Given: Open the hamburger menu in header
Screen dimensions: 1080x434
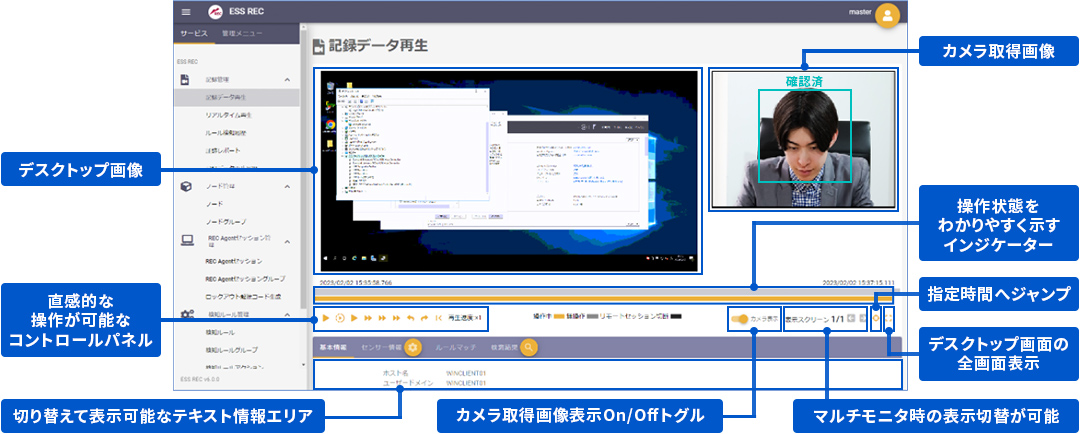Looking at the screenshot, I should tap(185, 12).
